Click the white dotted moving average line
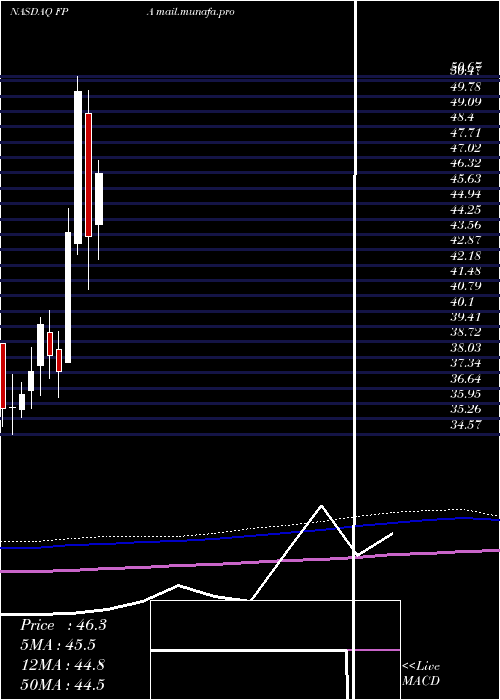Screen dimensions: 500x700 pos(250,527)
